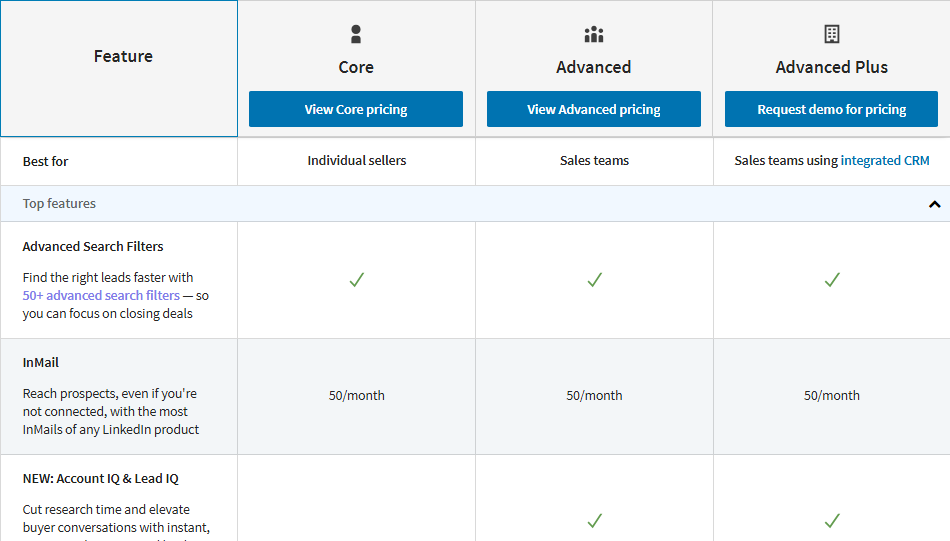Click the Top features section label
The width and height of the screenshot is (950, 541).
(x=59, y=204)
